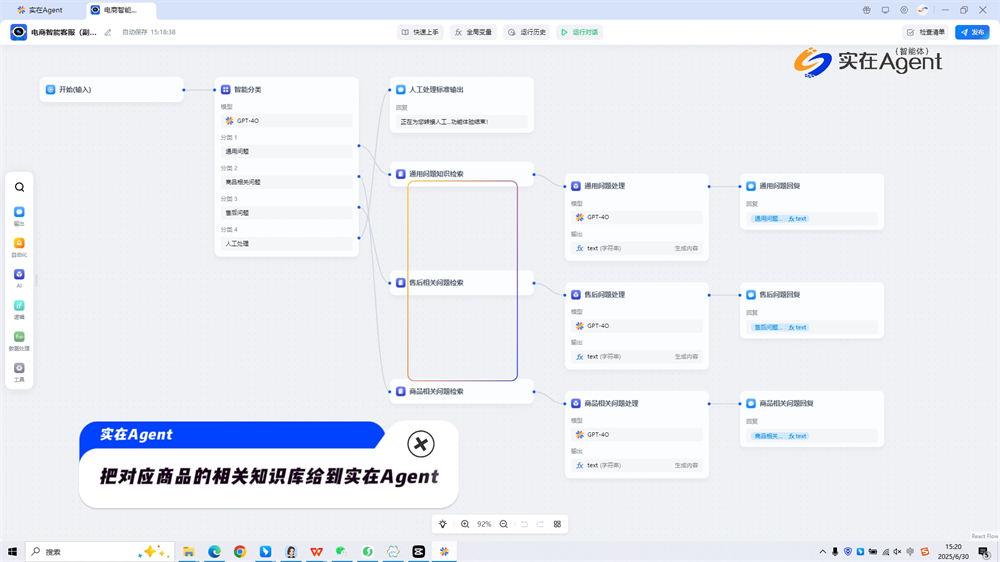Open the AI node category icon
The image size is (1000, 562).
19,275
